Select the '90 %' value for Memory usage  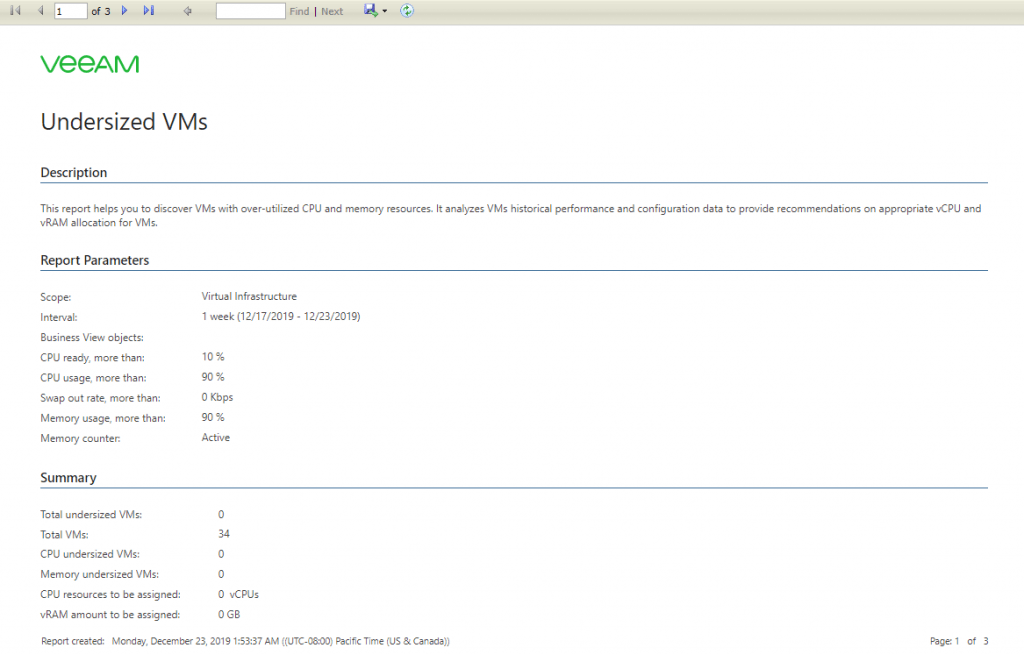click(213, 417)
